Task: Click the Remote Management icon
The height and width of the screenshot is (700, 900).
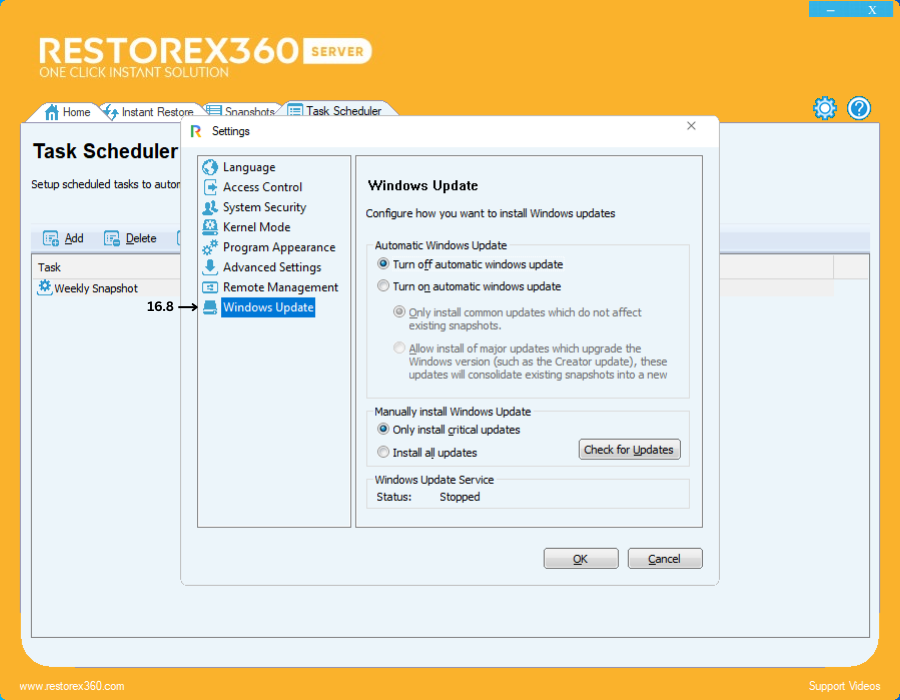Action: pos(210,287)
